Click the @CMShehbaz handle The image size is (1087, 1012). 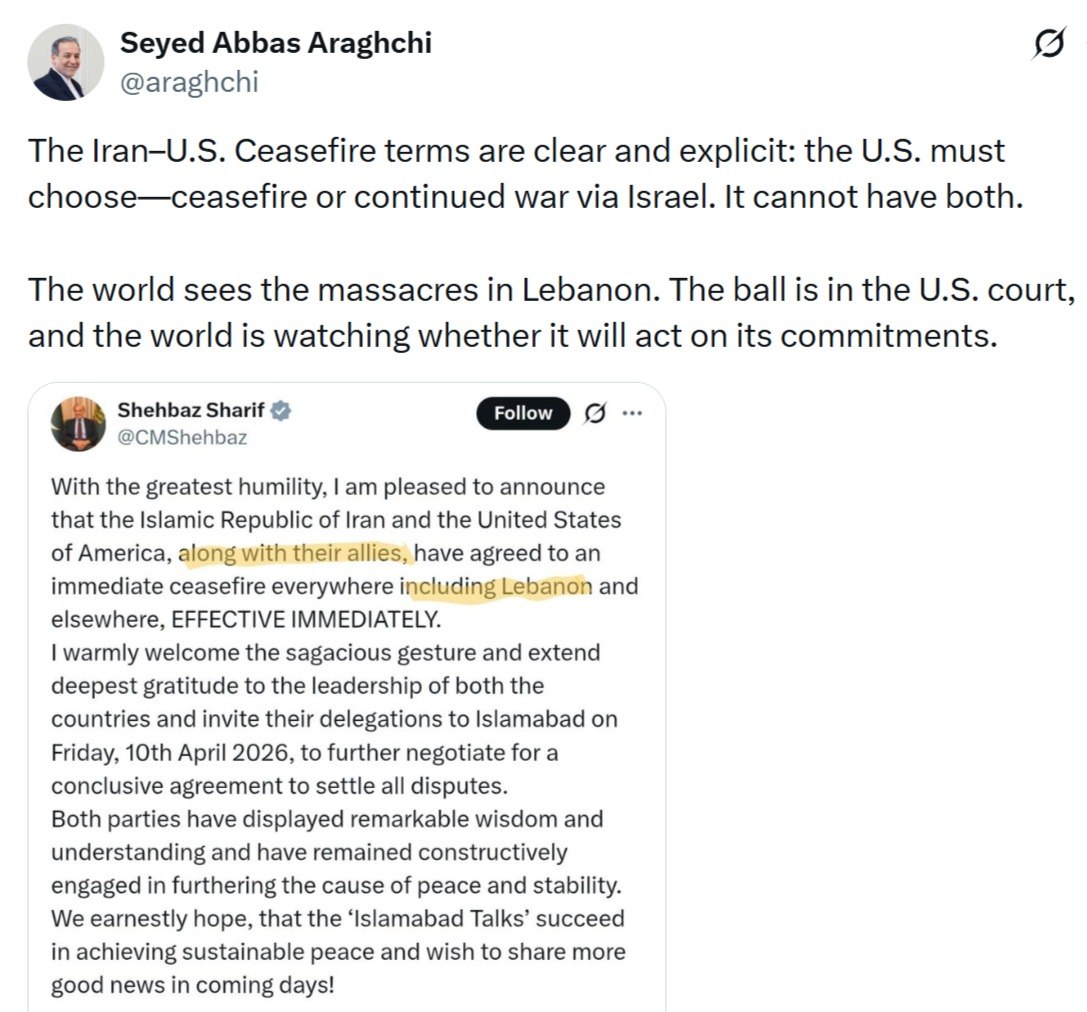(x=182, y=437)
